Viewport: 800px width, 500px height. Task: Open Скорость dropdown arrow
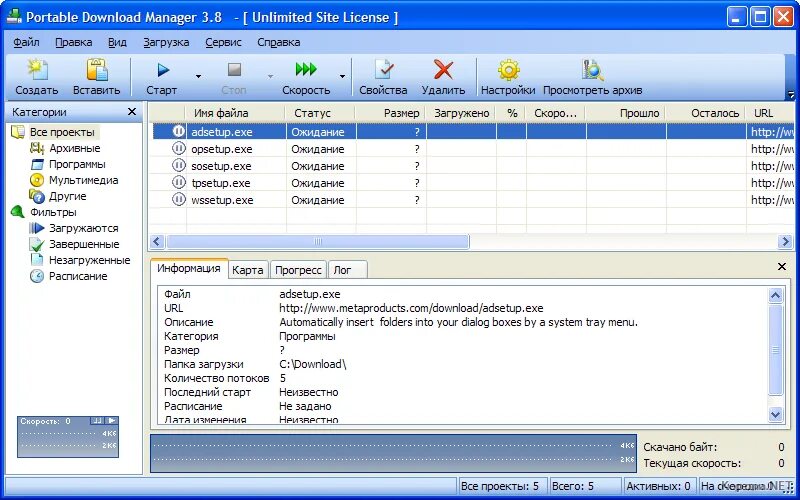click(342, 77)
